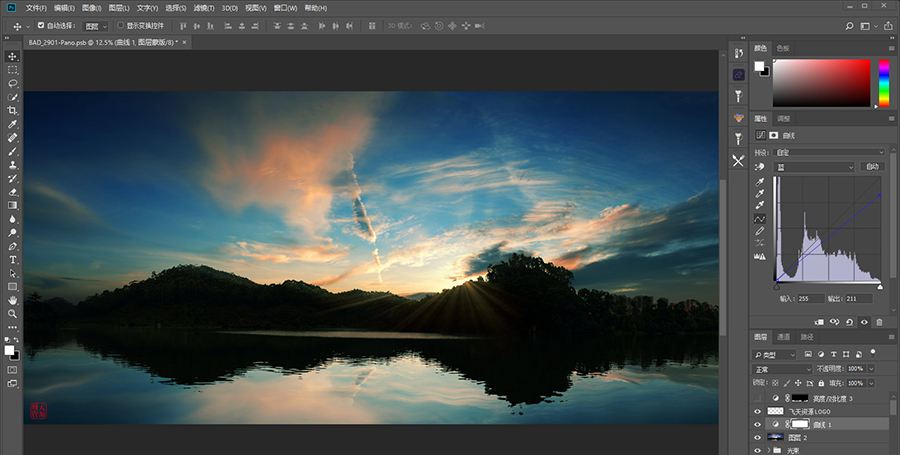Viewport: 900px width, 455px height.
Task: Open the curves preset dropdown
Action: [x=829, y=153]
